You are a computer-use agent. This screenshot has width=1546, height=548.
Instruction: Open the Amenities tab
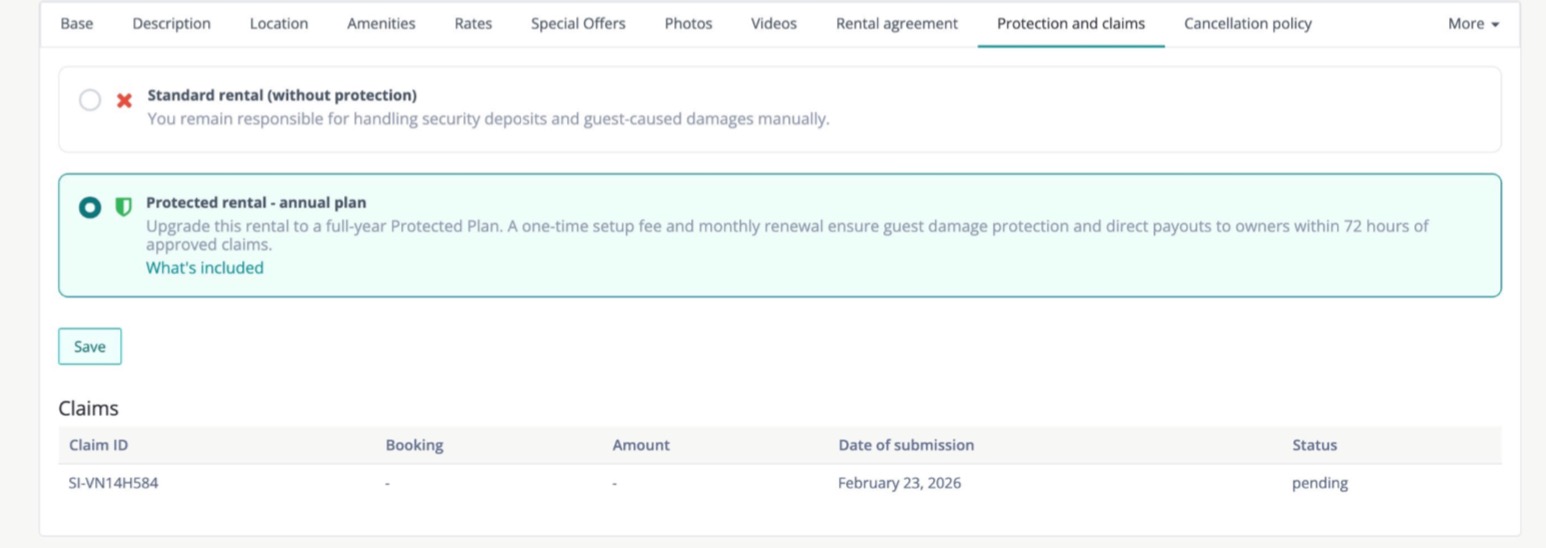tap(381, 24)
